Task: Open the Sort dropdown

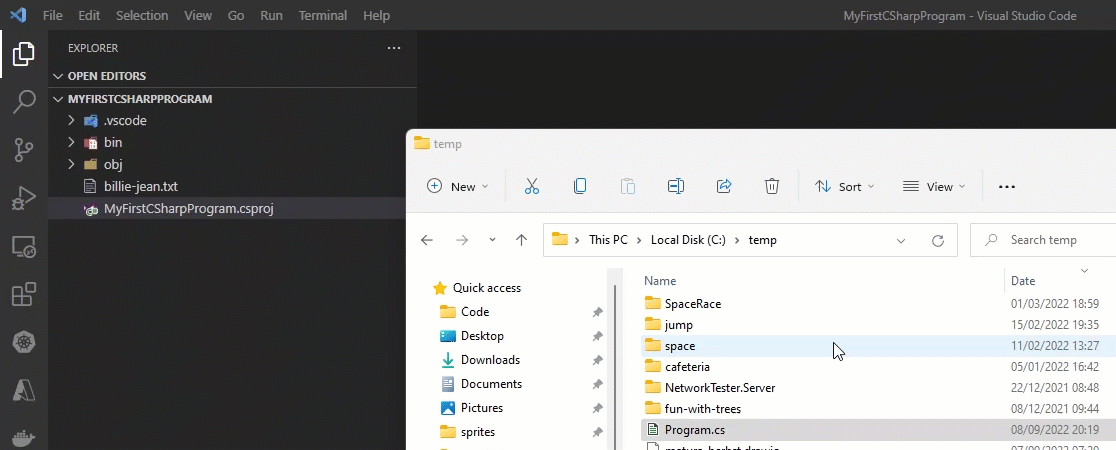Action: 845,186
